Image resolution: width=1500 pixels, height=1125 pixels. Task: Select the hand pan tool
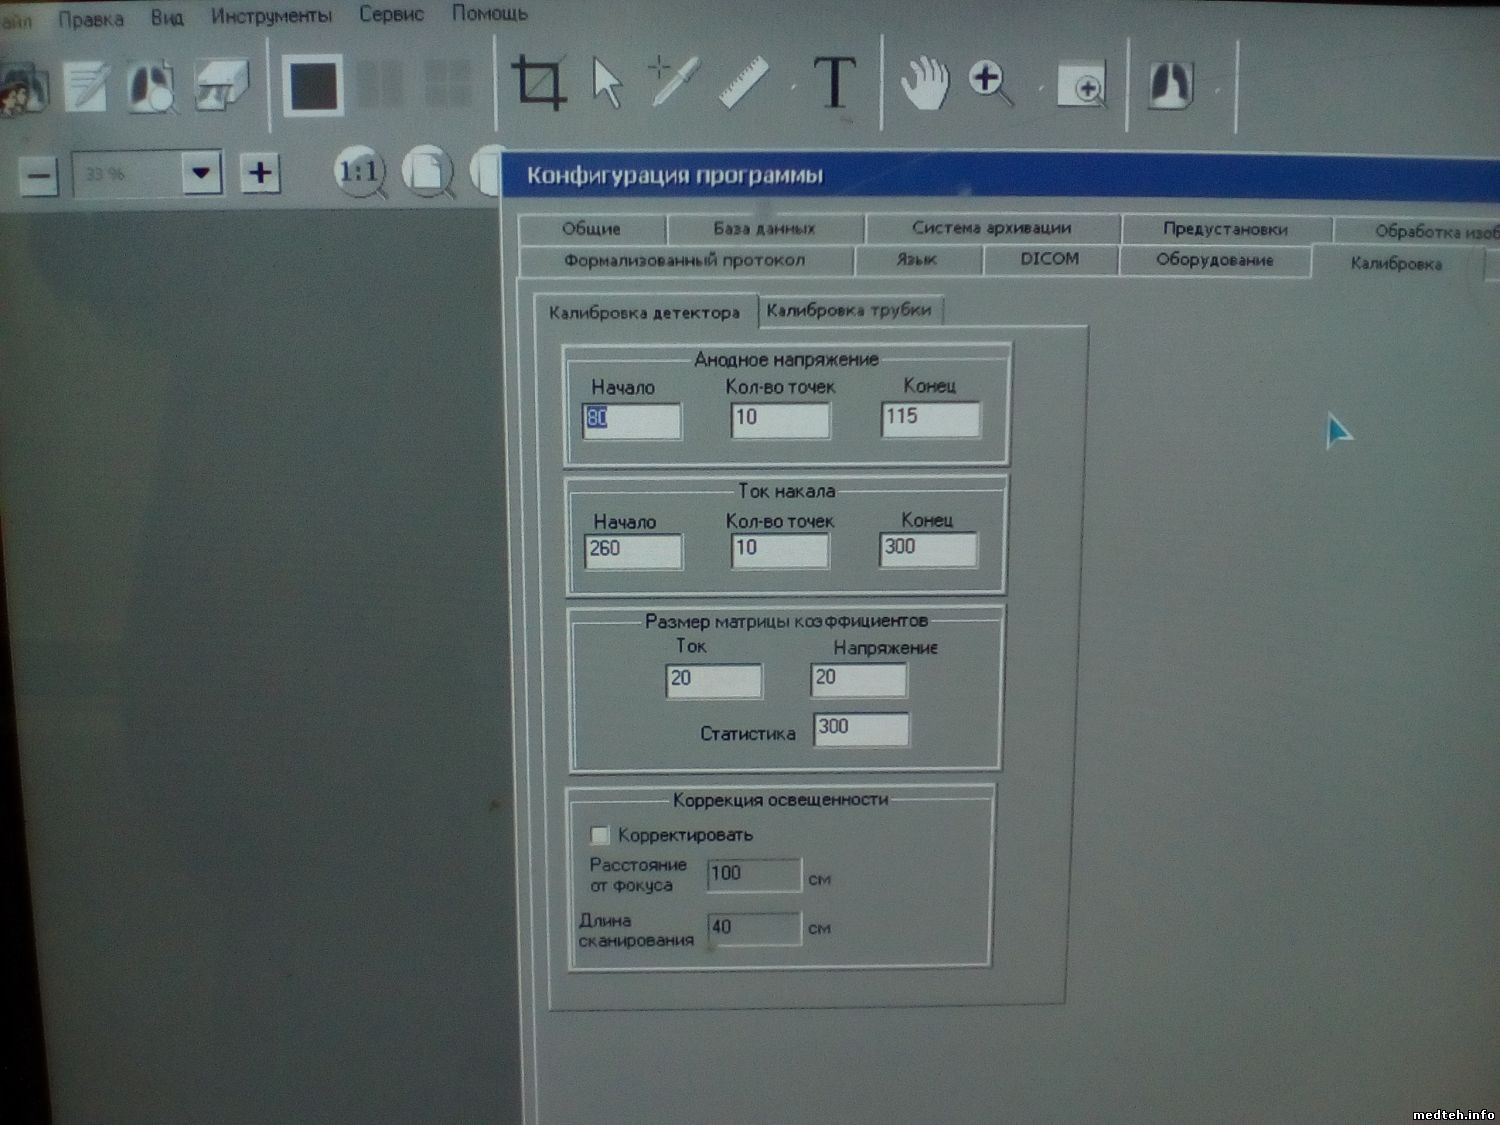pyautogui.click(x=924, y=82)
